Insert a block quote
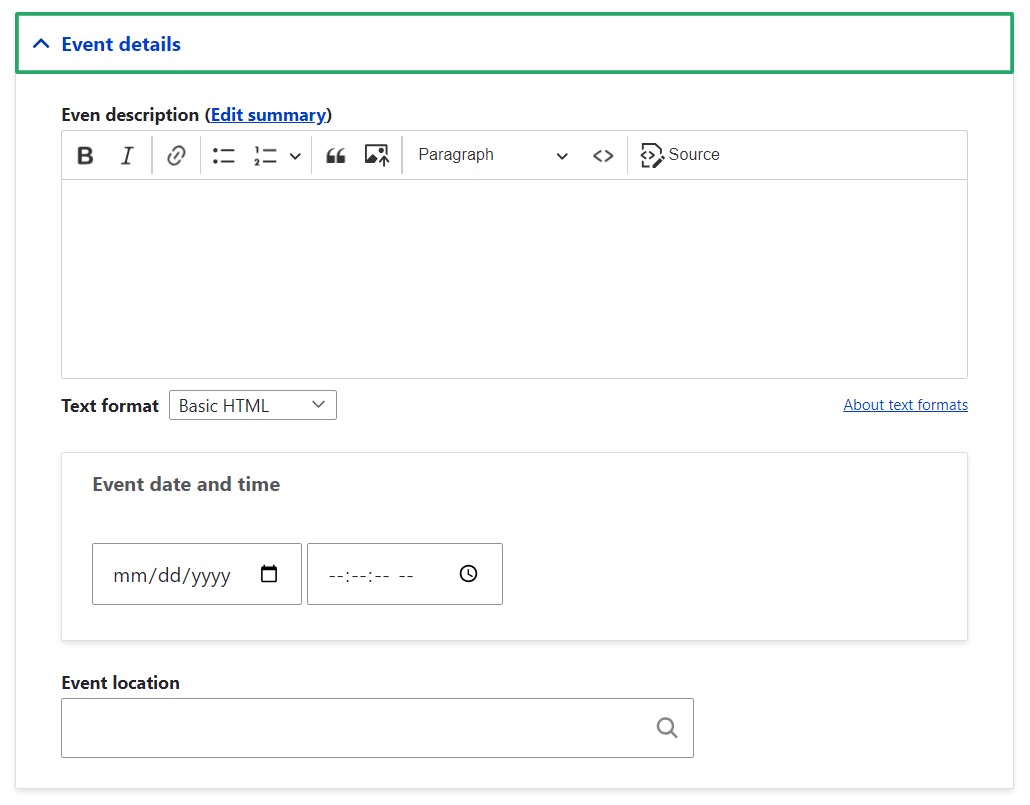 (x=335, y=155)
